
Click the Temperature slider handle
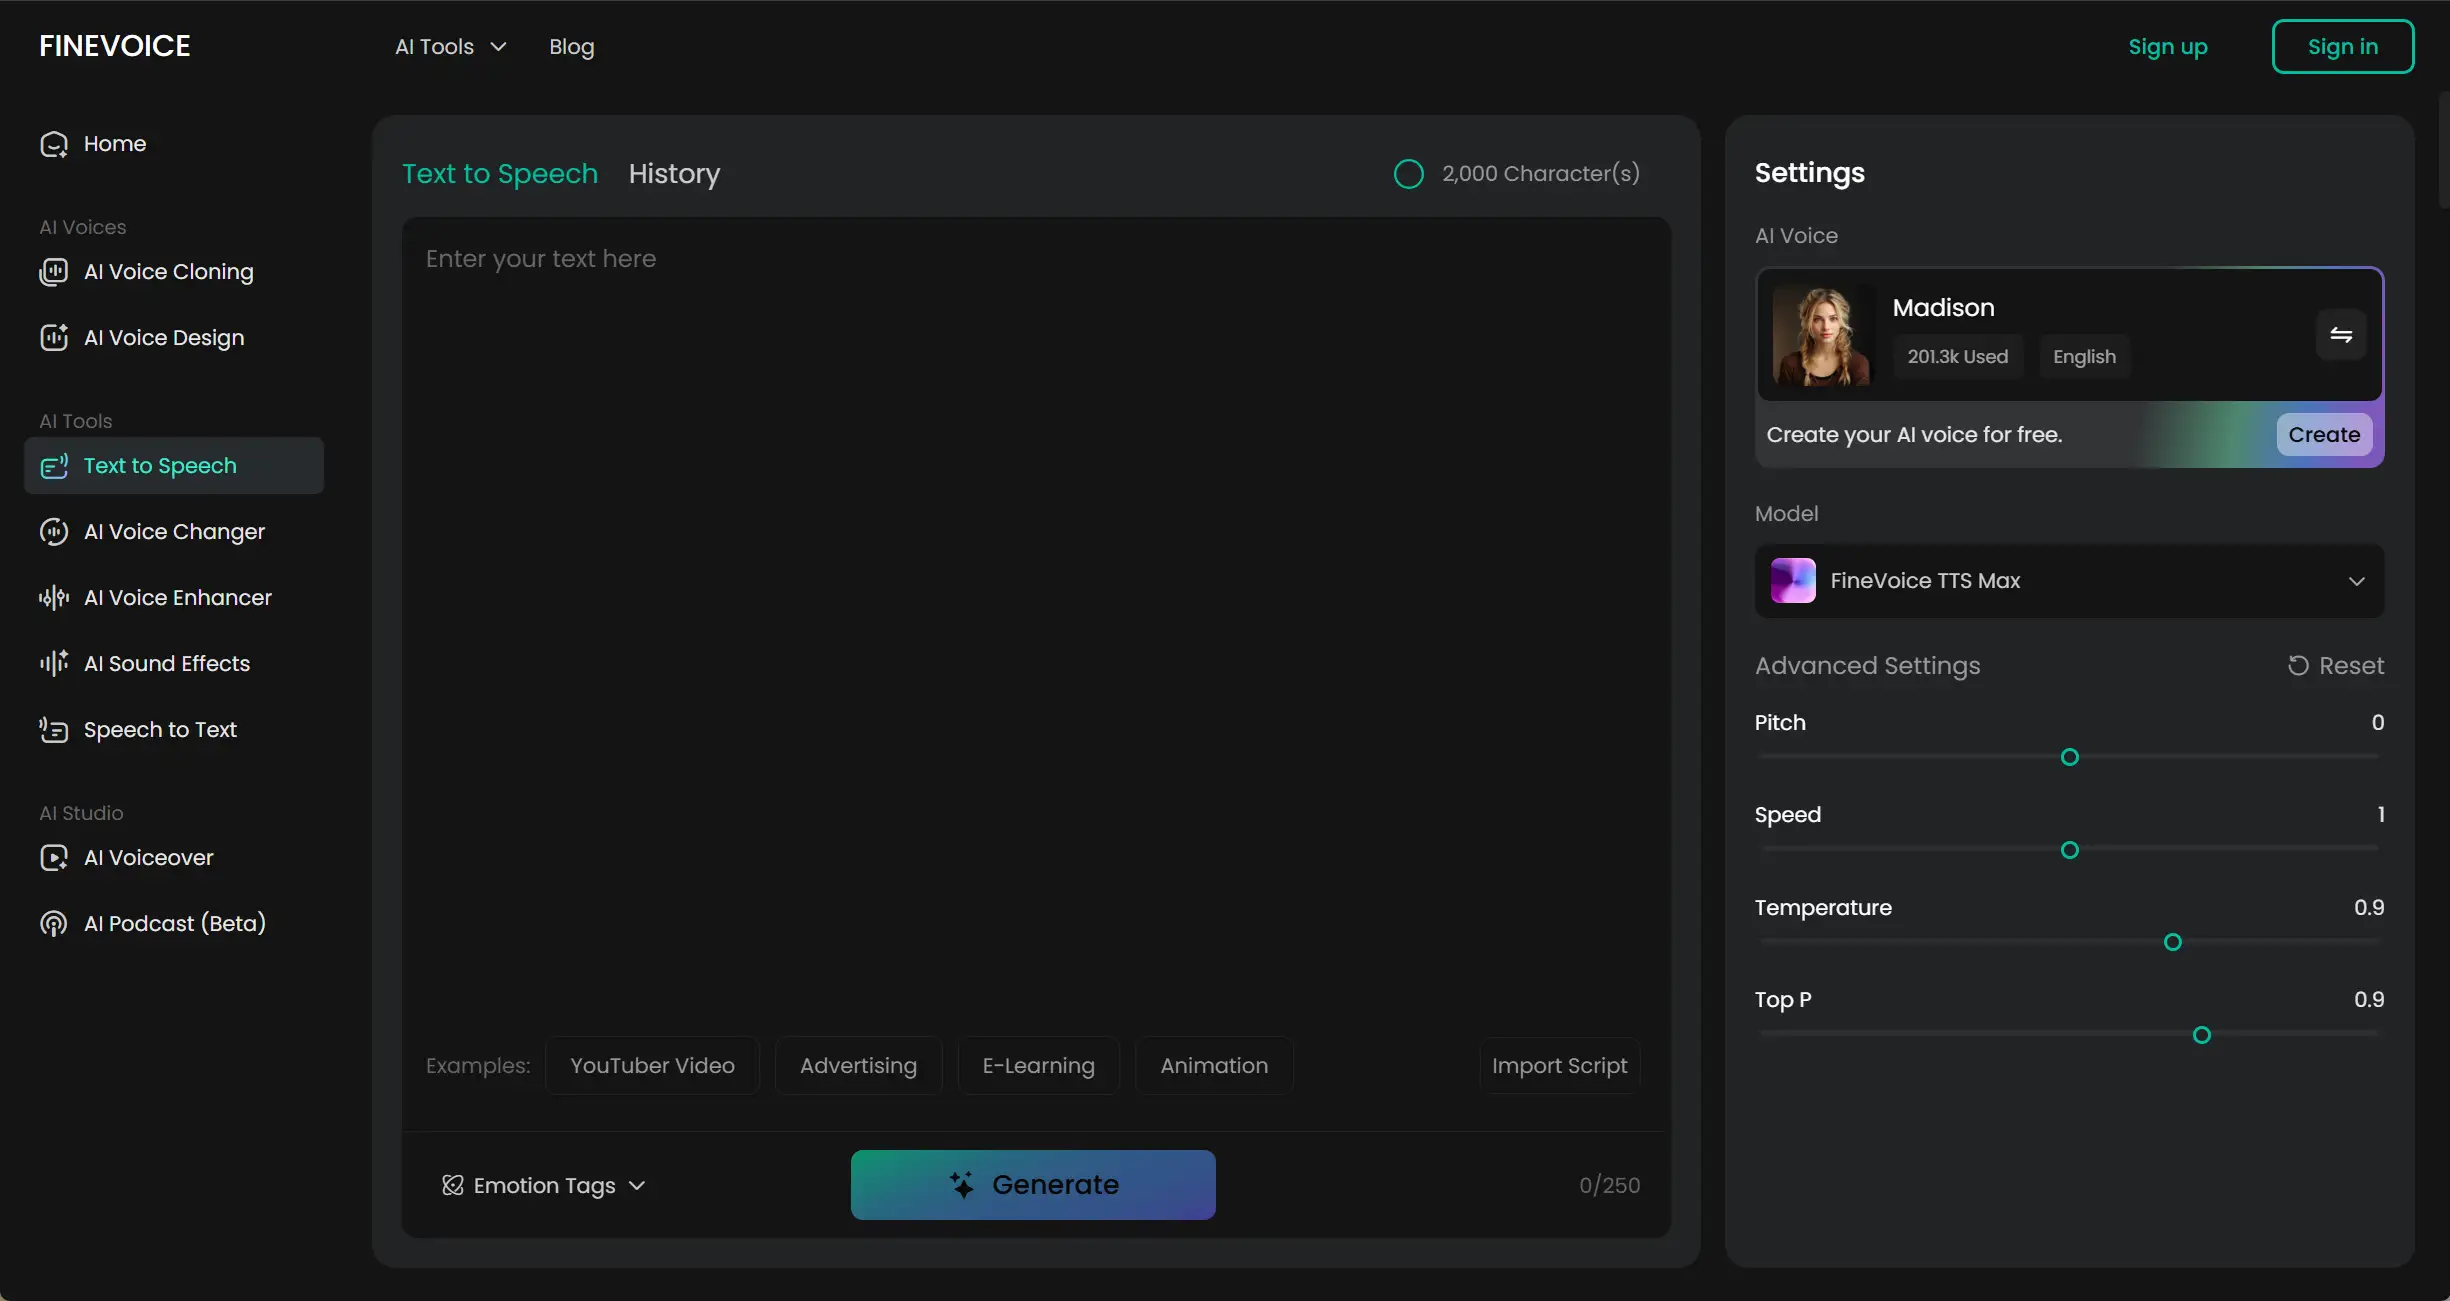[x=2172, y=943]
